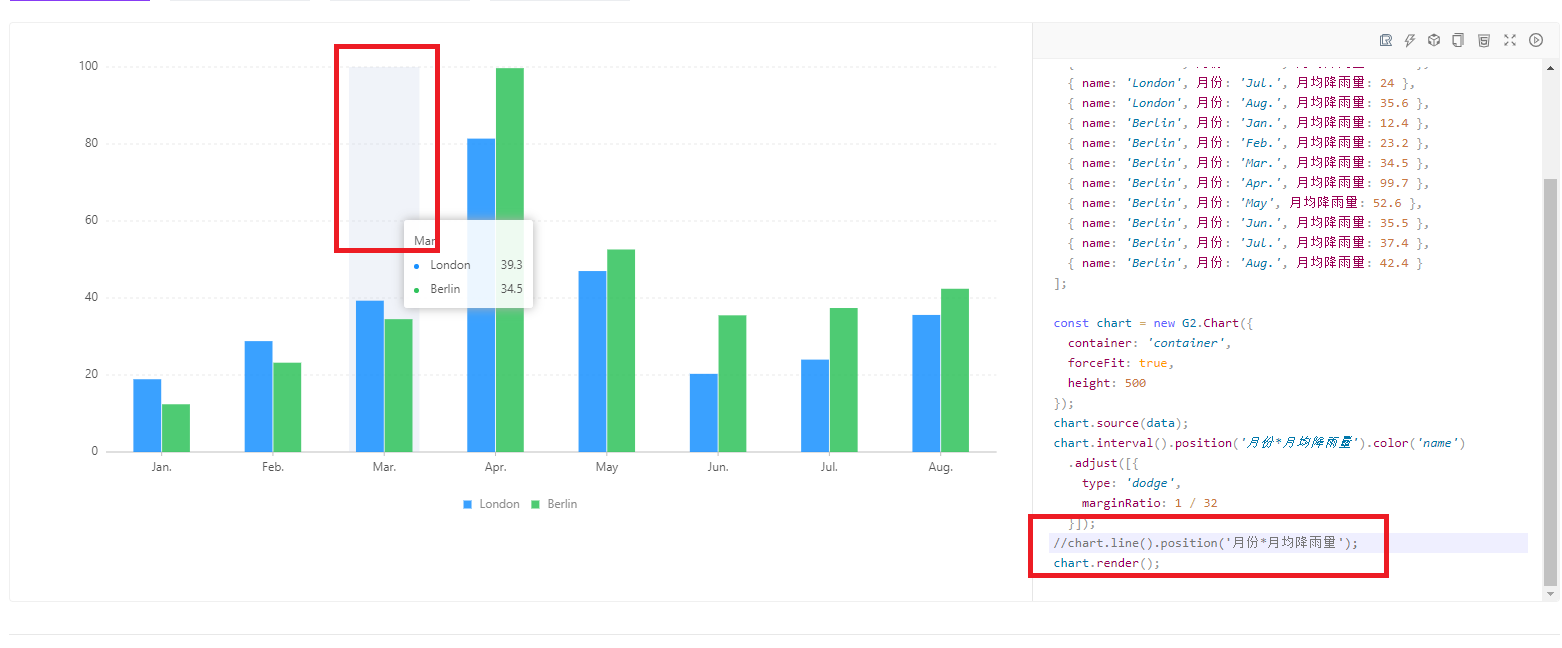
Task: Copy the code snippet to clipboard
Action: [x=1457, y=40]
